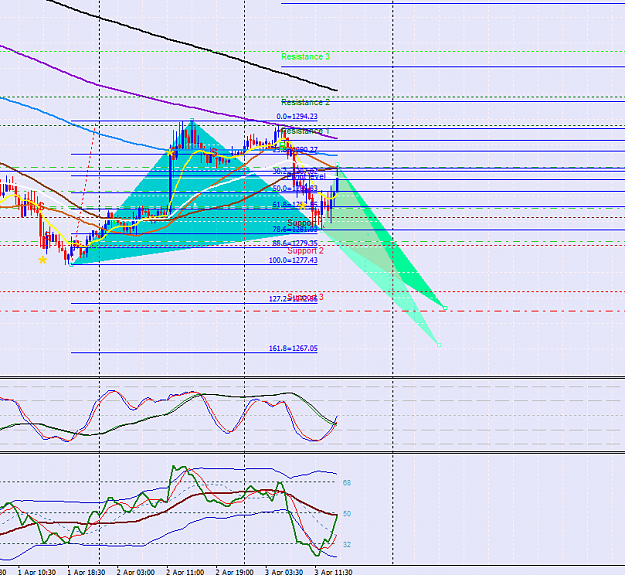This screenshot has height=575, width=625.
Task: Click the Resistance 3 pivot label
Action: tap(305, 57)
